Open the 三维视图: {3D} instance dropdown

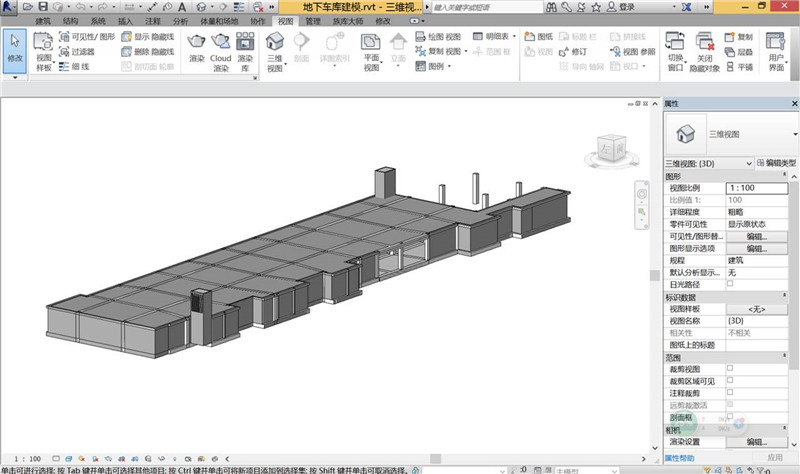pyautogui.click(x=747, y=163)
